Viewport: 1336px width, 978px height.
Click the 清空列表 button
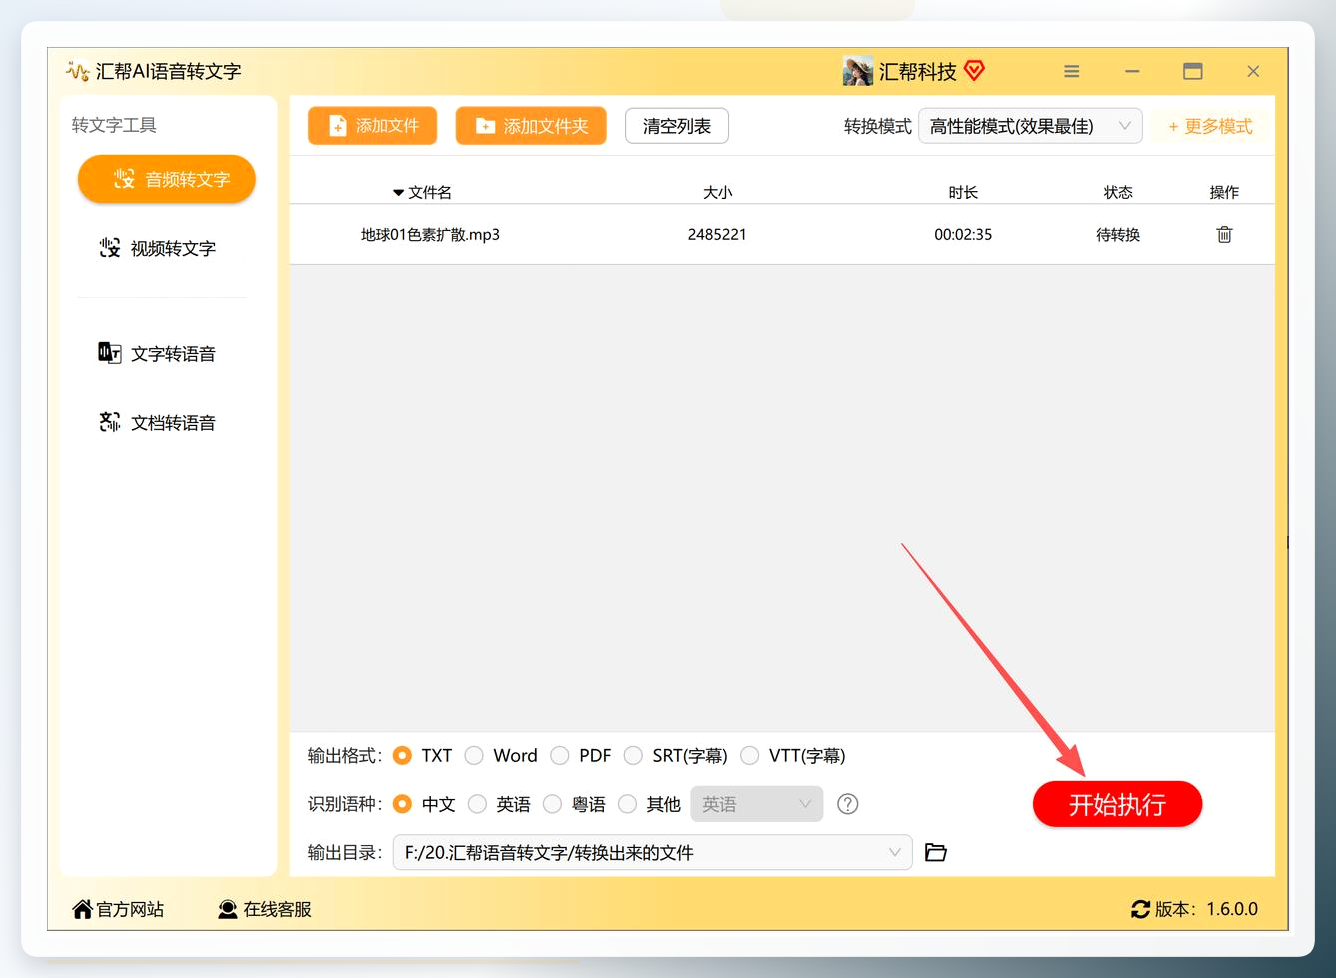(677, 126)
